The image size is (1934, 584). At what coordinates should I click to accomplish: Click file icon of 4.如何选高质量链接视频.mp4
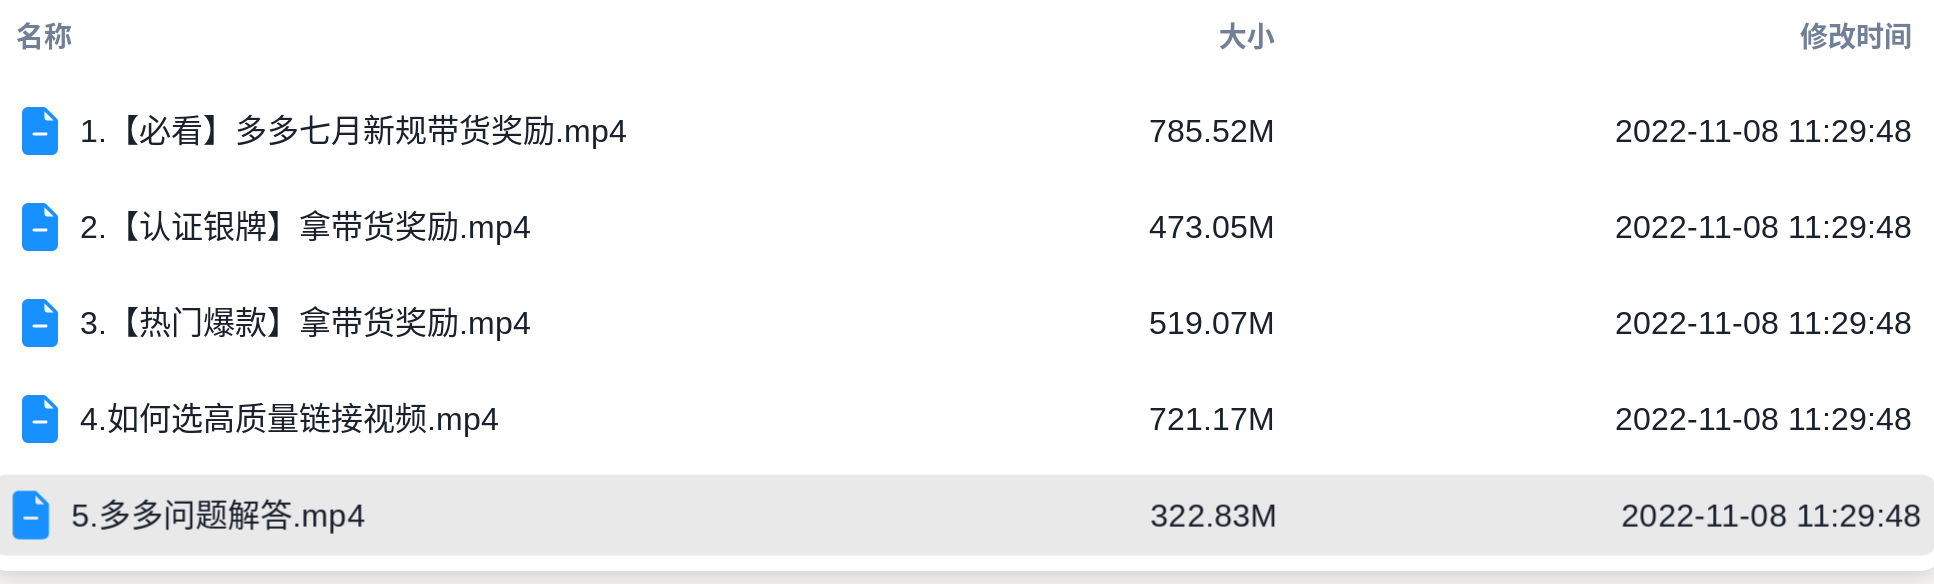point(40,419)
